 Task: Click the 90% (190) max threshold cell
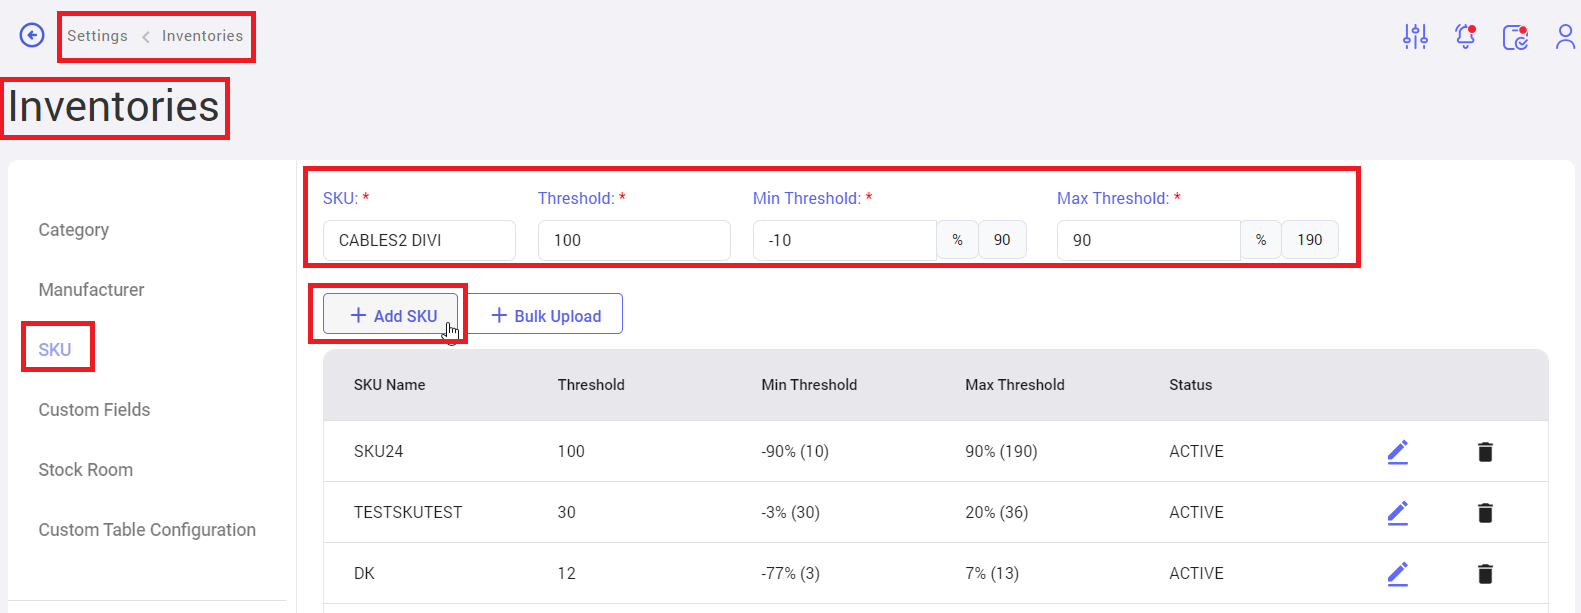coord(1001,452)
